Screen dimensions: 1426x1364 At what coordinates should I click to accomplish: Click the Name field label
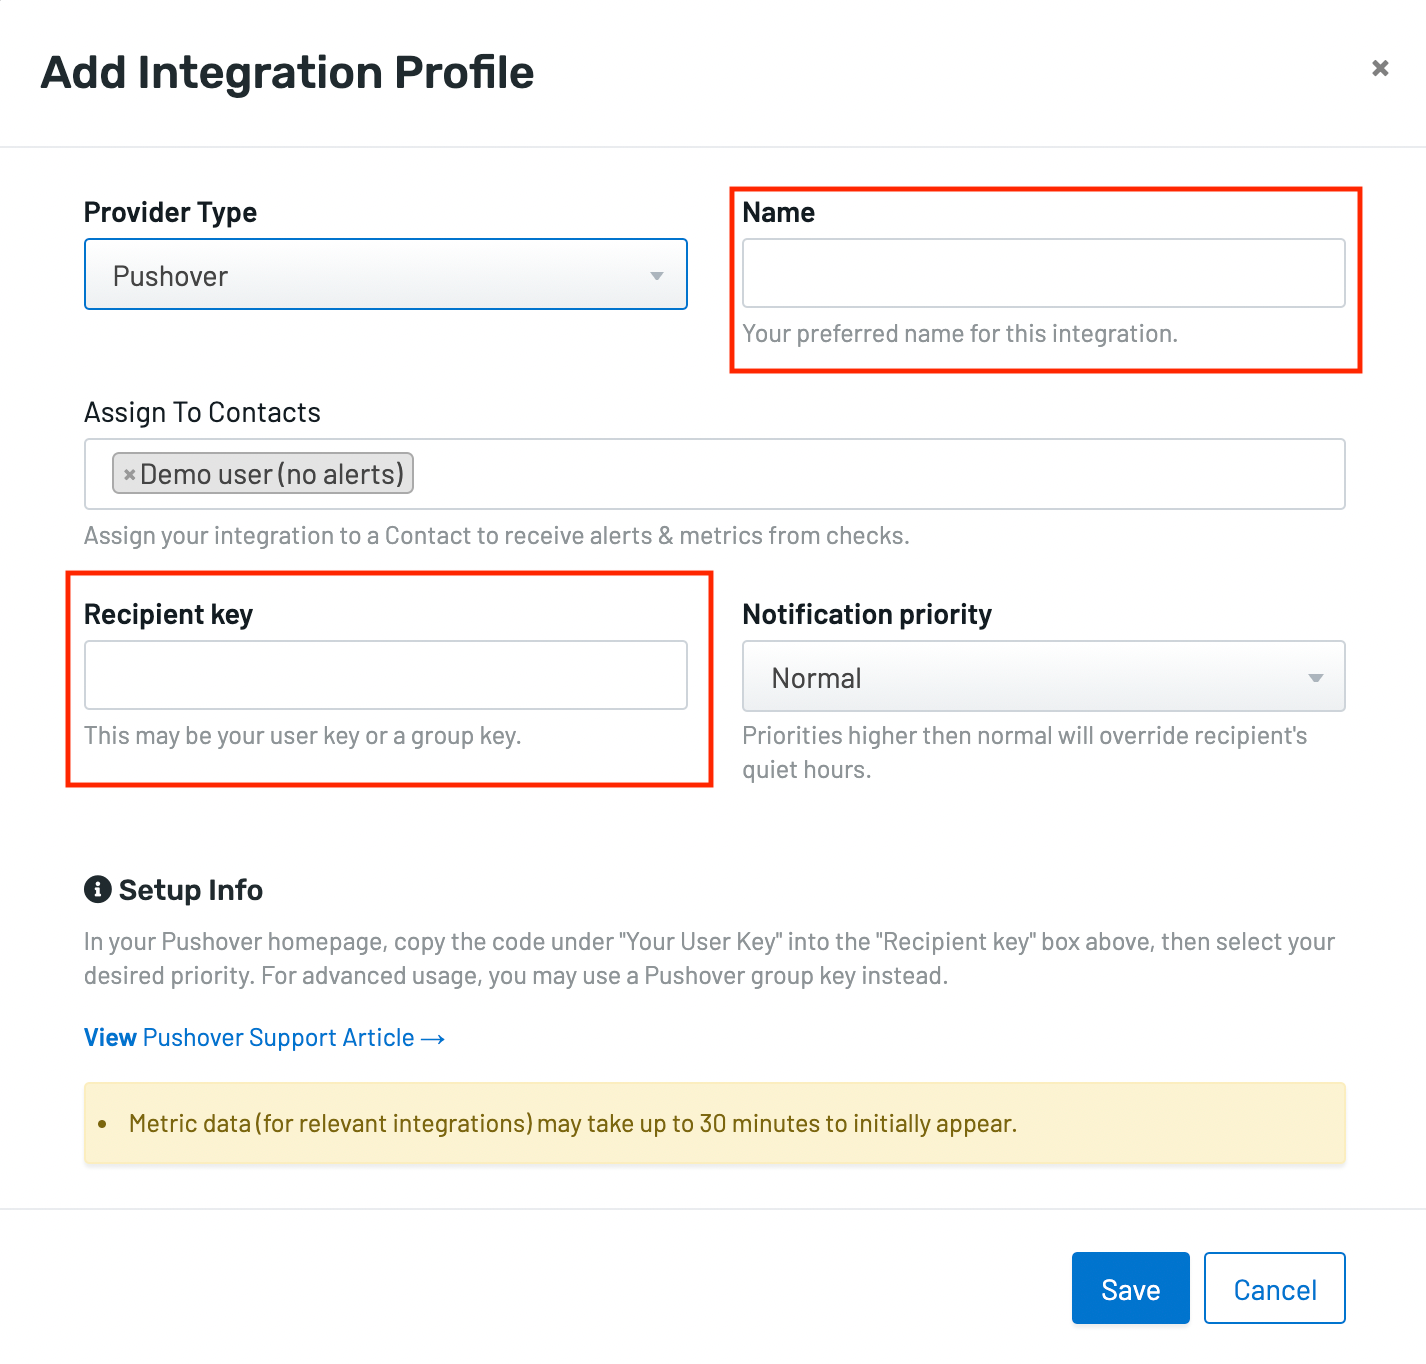point(779,212)
